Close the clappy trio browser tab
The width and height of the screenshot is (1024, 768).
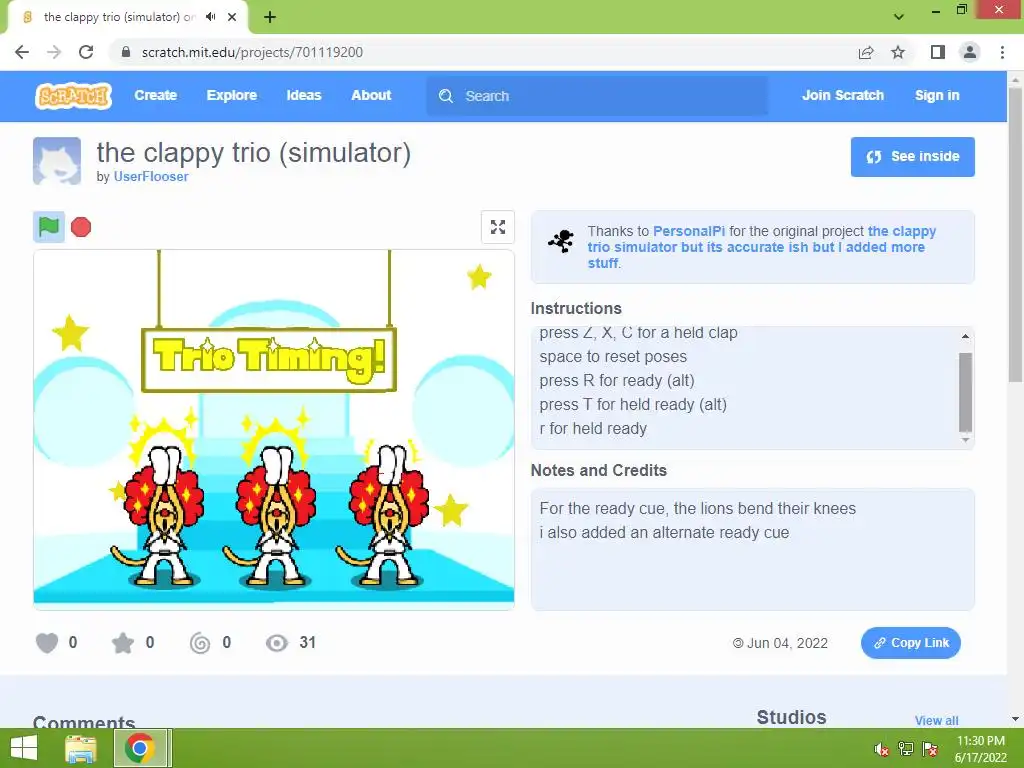pos(232,17)
